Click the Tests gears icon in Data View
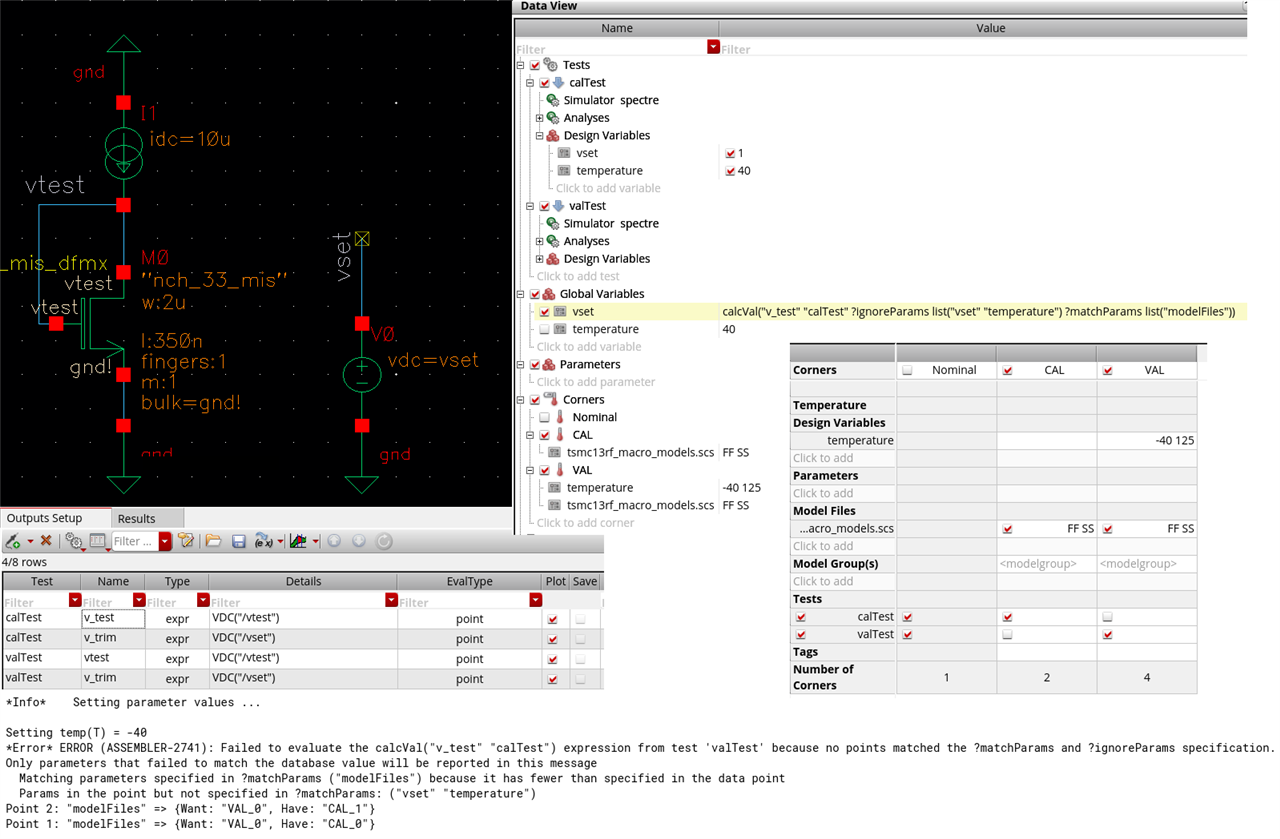The height and width of the screenshot is (839, 1280). click(550, 65)
